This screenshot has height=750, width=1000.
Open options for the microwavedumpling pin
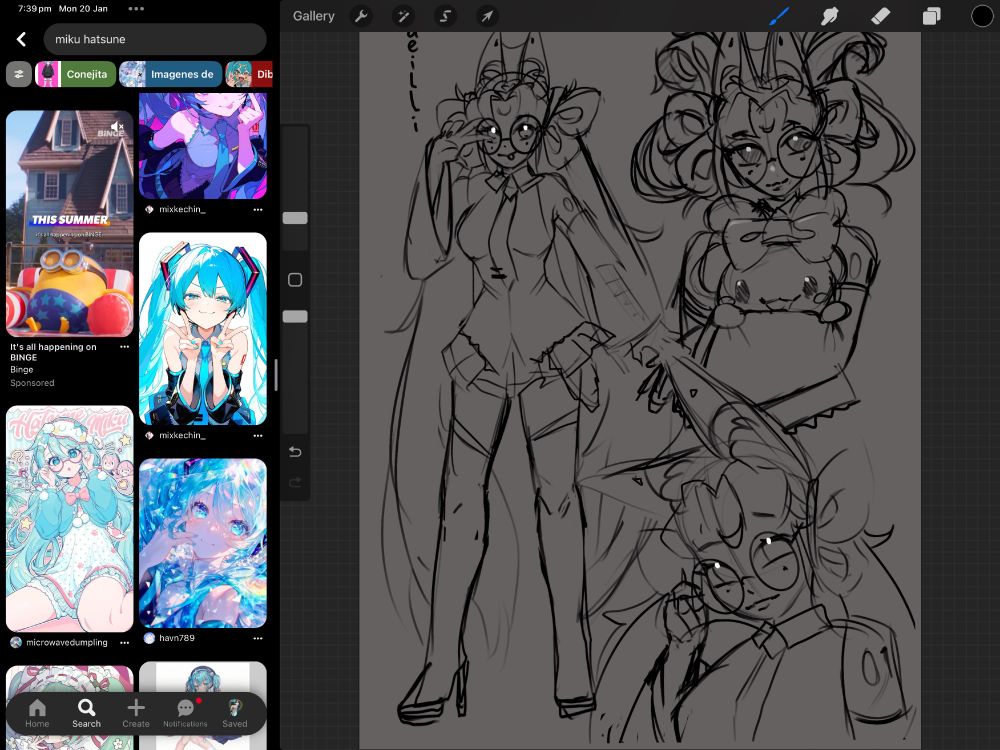pos(124,642)
